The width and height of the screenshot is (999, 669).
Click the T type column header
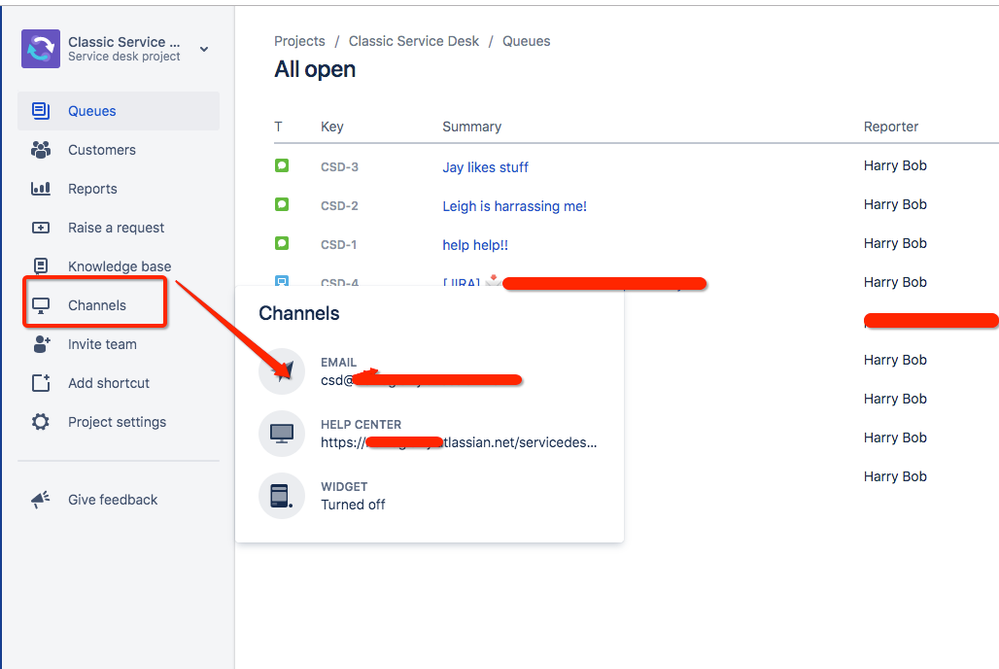click(278, 127)
